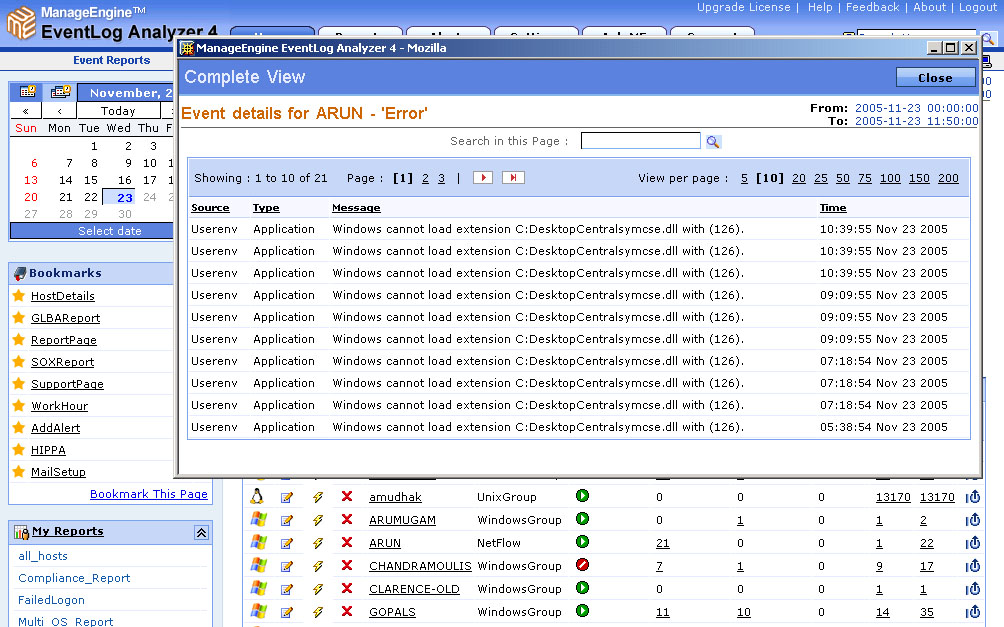Click the calendar range-view icon
Screen dimensions: 1004x627
tap(60, 92)
